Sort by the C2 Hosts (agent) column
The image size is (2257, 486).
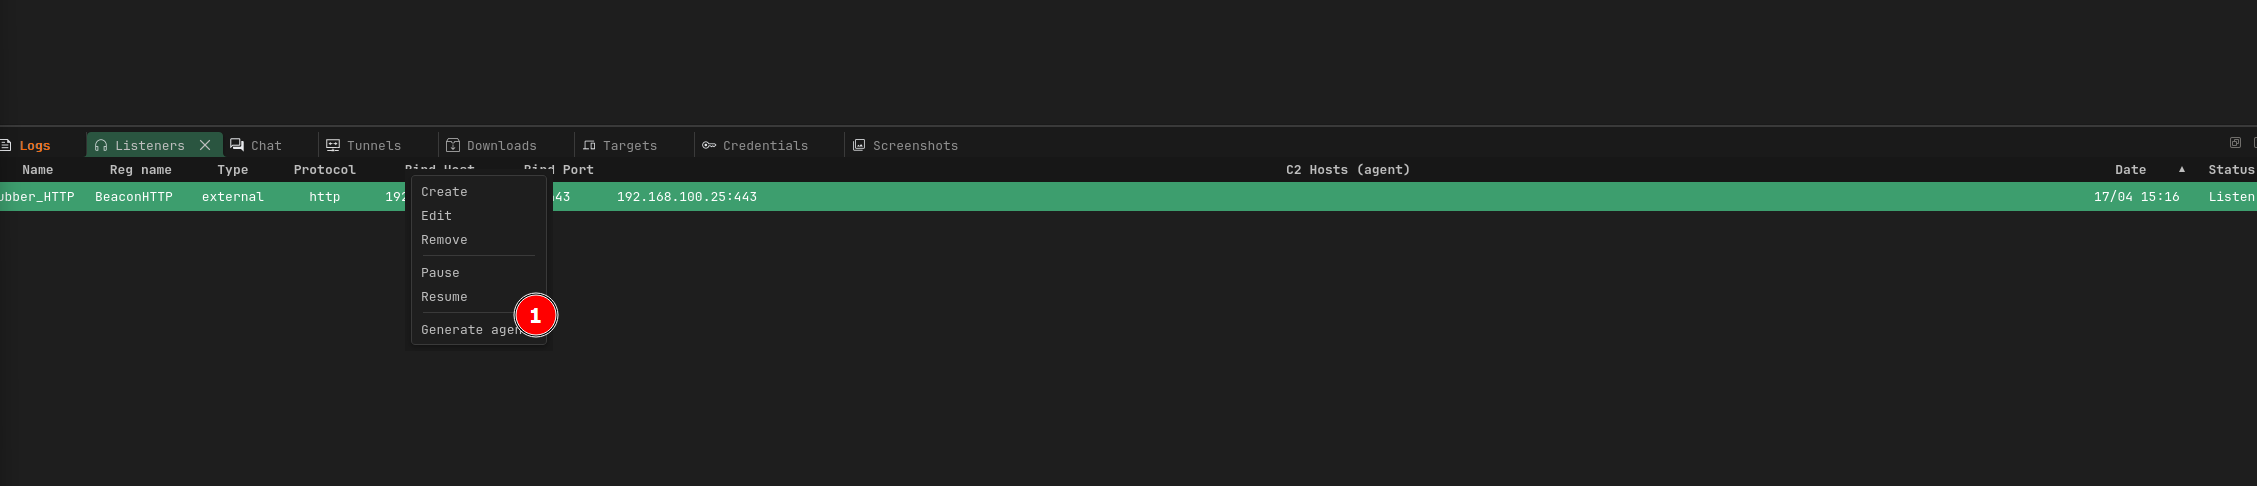click(1347, 170)
